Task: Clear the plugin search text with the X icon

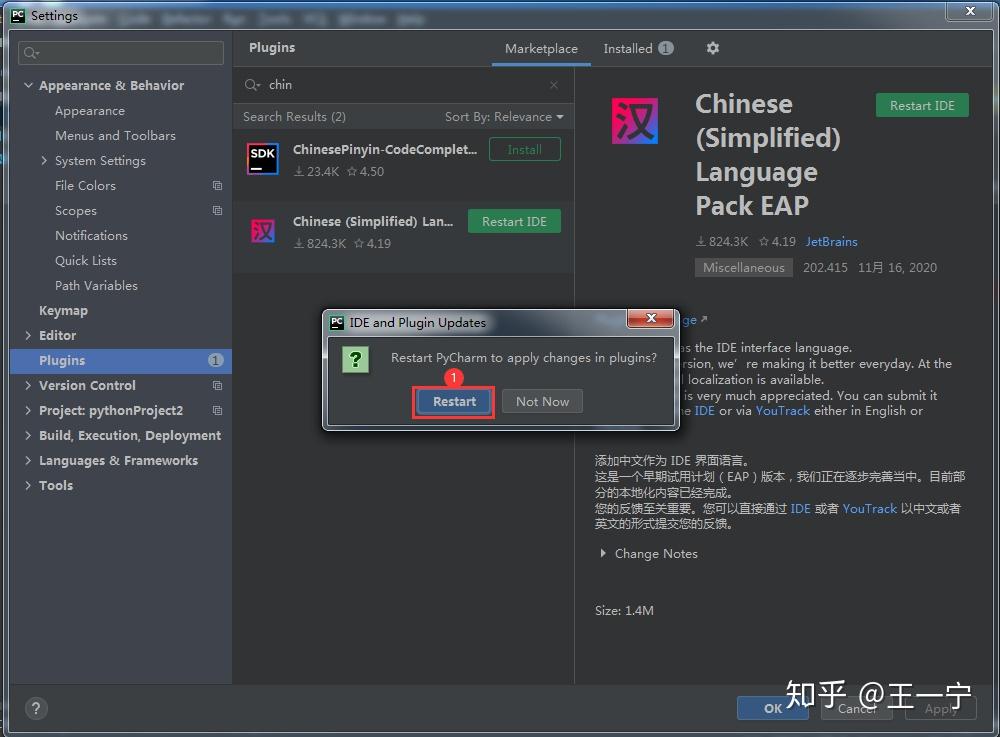Action: [x=554, y=85]
